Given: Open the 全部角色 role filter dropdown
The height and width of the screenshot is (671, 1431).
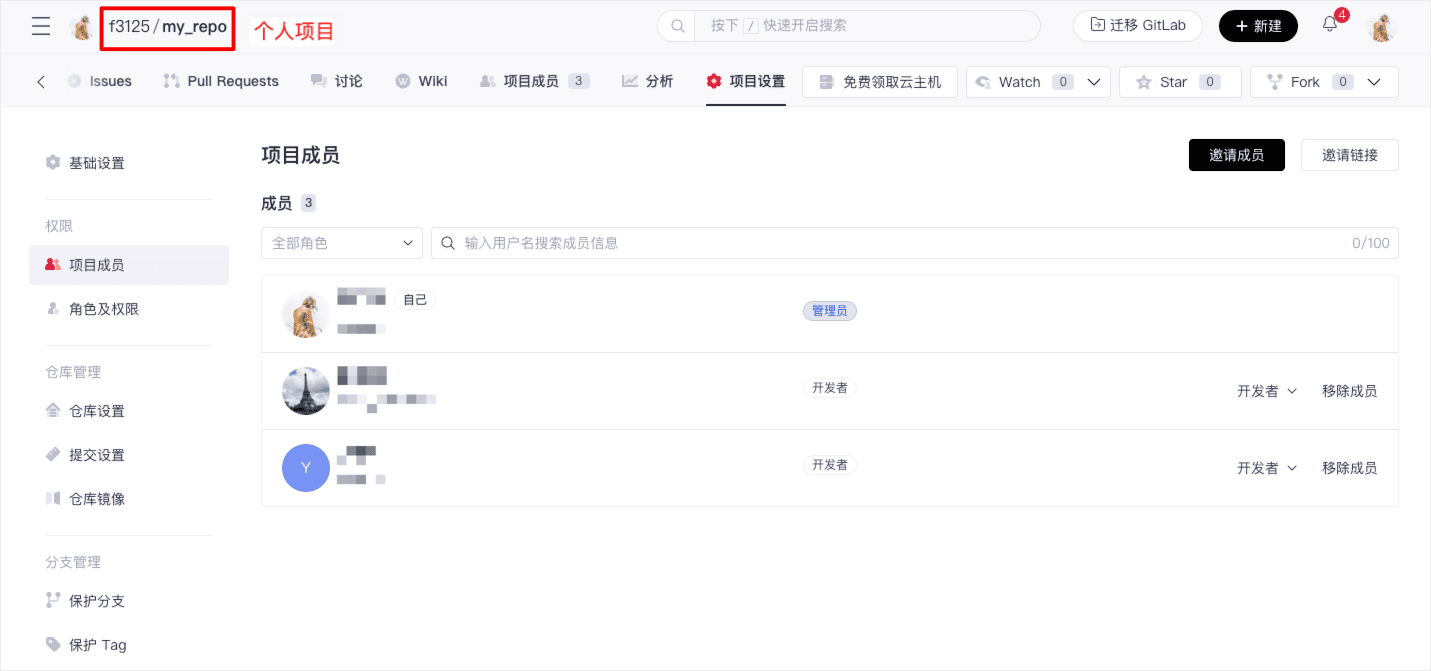Looking at the screenshot, I should 341,243.
